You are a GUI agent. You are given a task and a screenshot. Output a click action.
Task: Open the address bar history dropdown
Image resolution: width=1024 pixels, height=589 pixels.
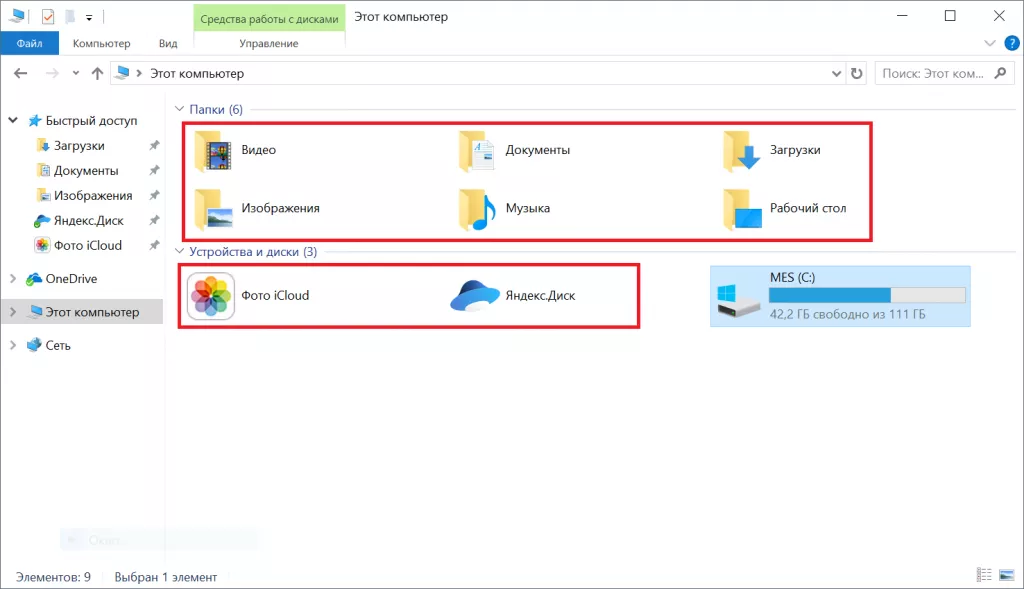(836, 74)
